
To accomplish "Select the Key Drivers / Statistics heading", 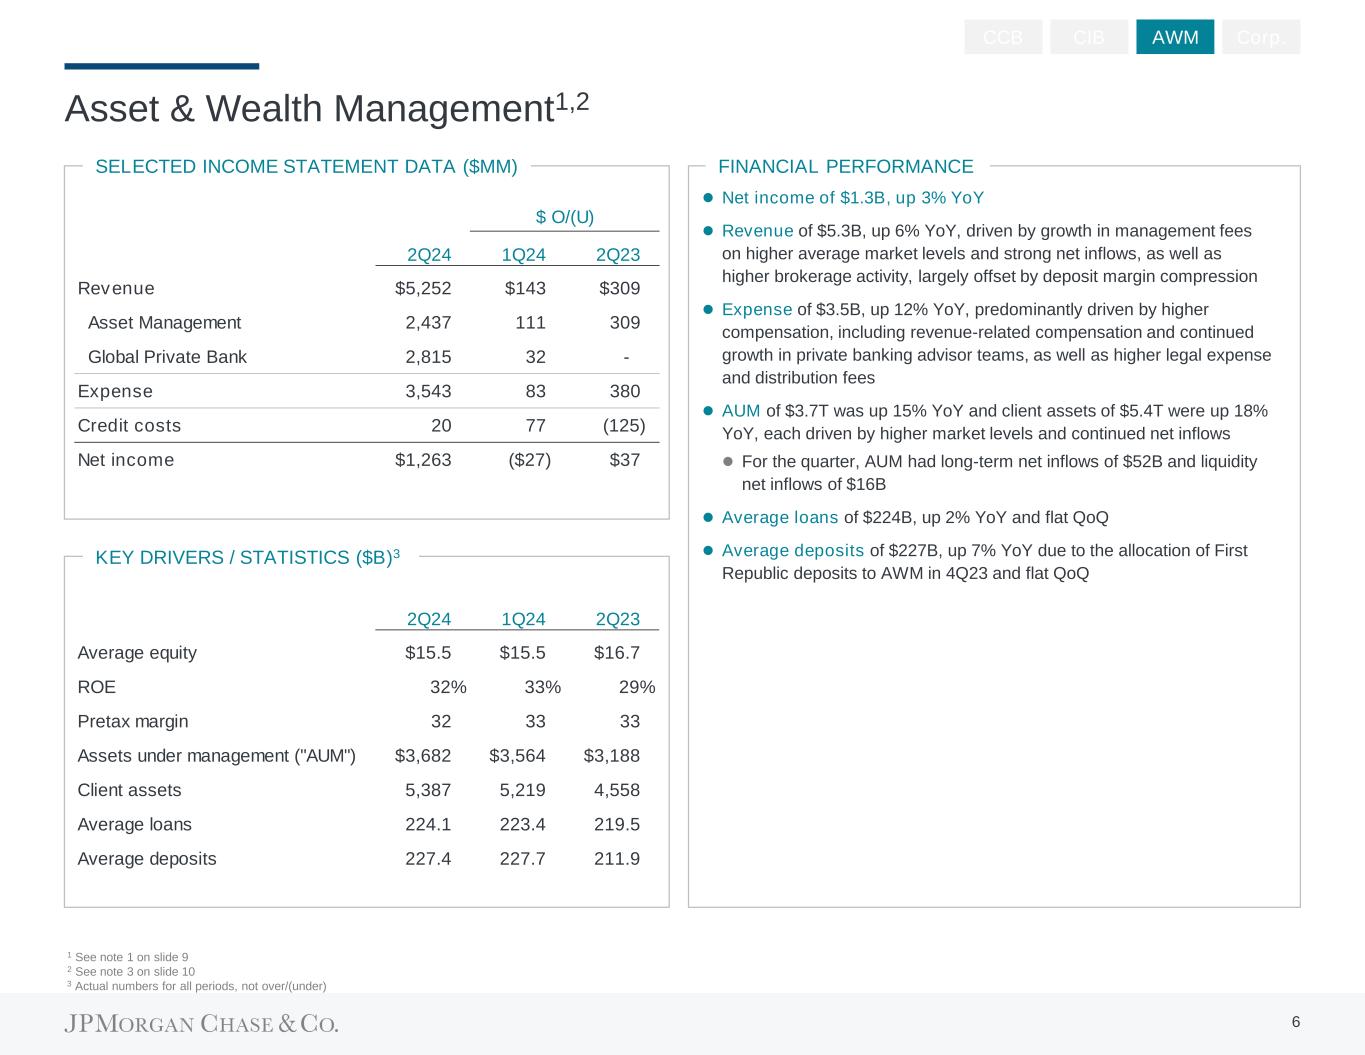I will point(247,557).
